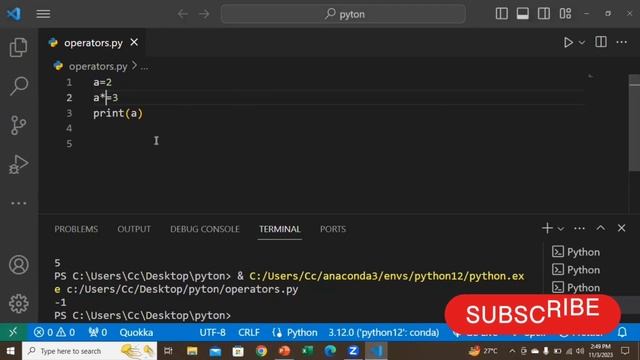Toggle the secondary side bar layout icon
This screenshot has height=360, width=640.
(x=544, y=13)
